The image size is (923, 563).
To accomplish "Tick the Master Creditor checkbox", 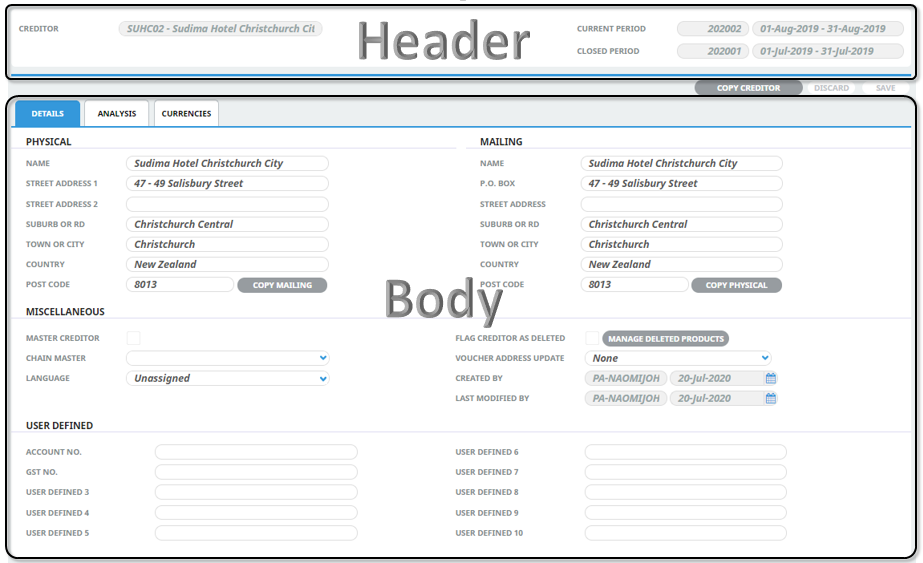I will coord(134,338).
